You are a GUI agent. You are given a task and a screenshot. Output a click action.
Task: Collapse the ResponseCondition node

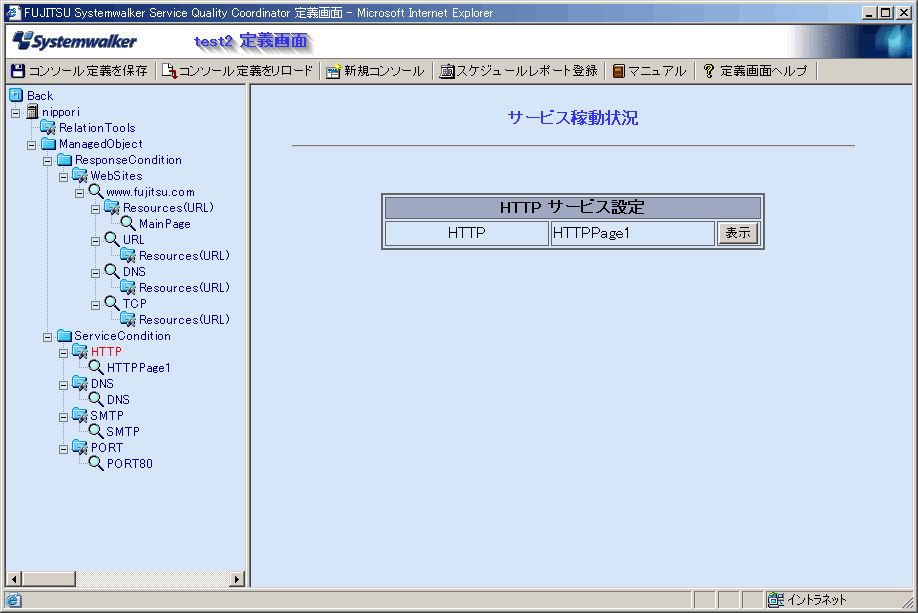[47, 160]
